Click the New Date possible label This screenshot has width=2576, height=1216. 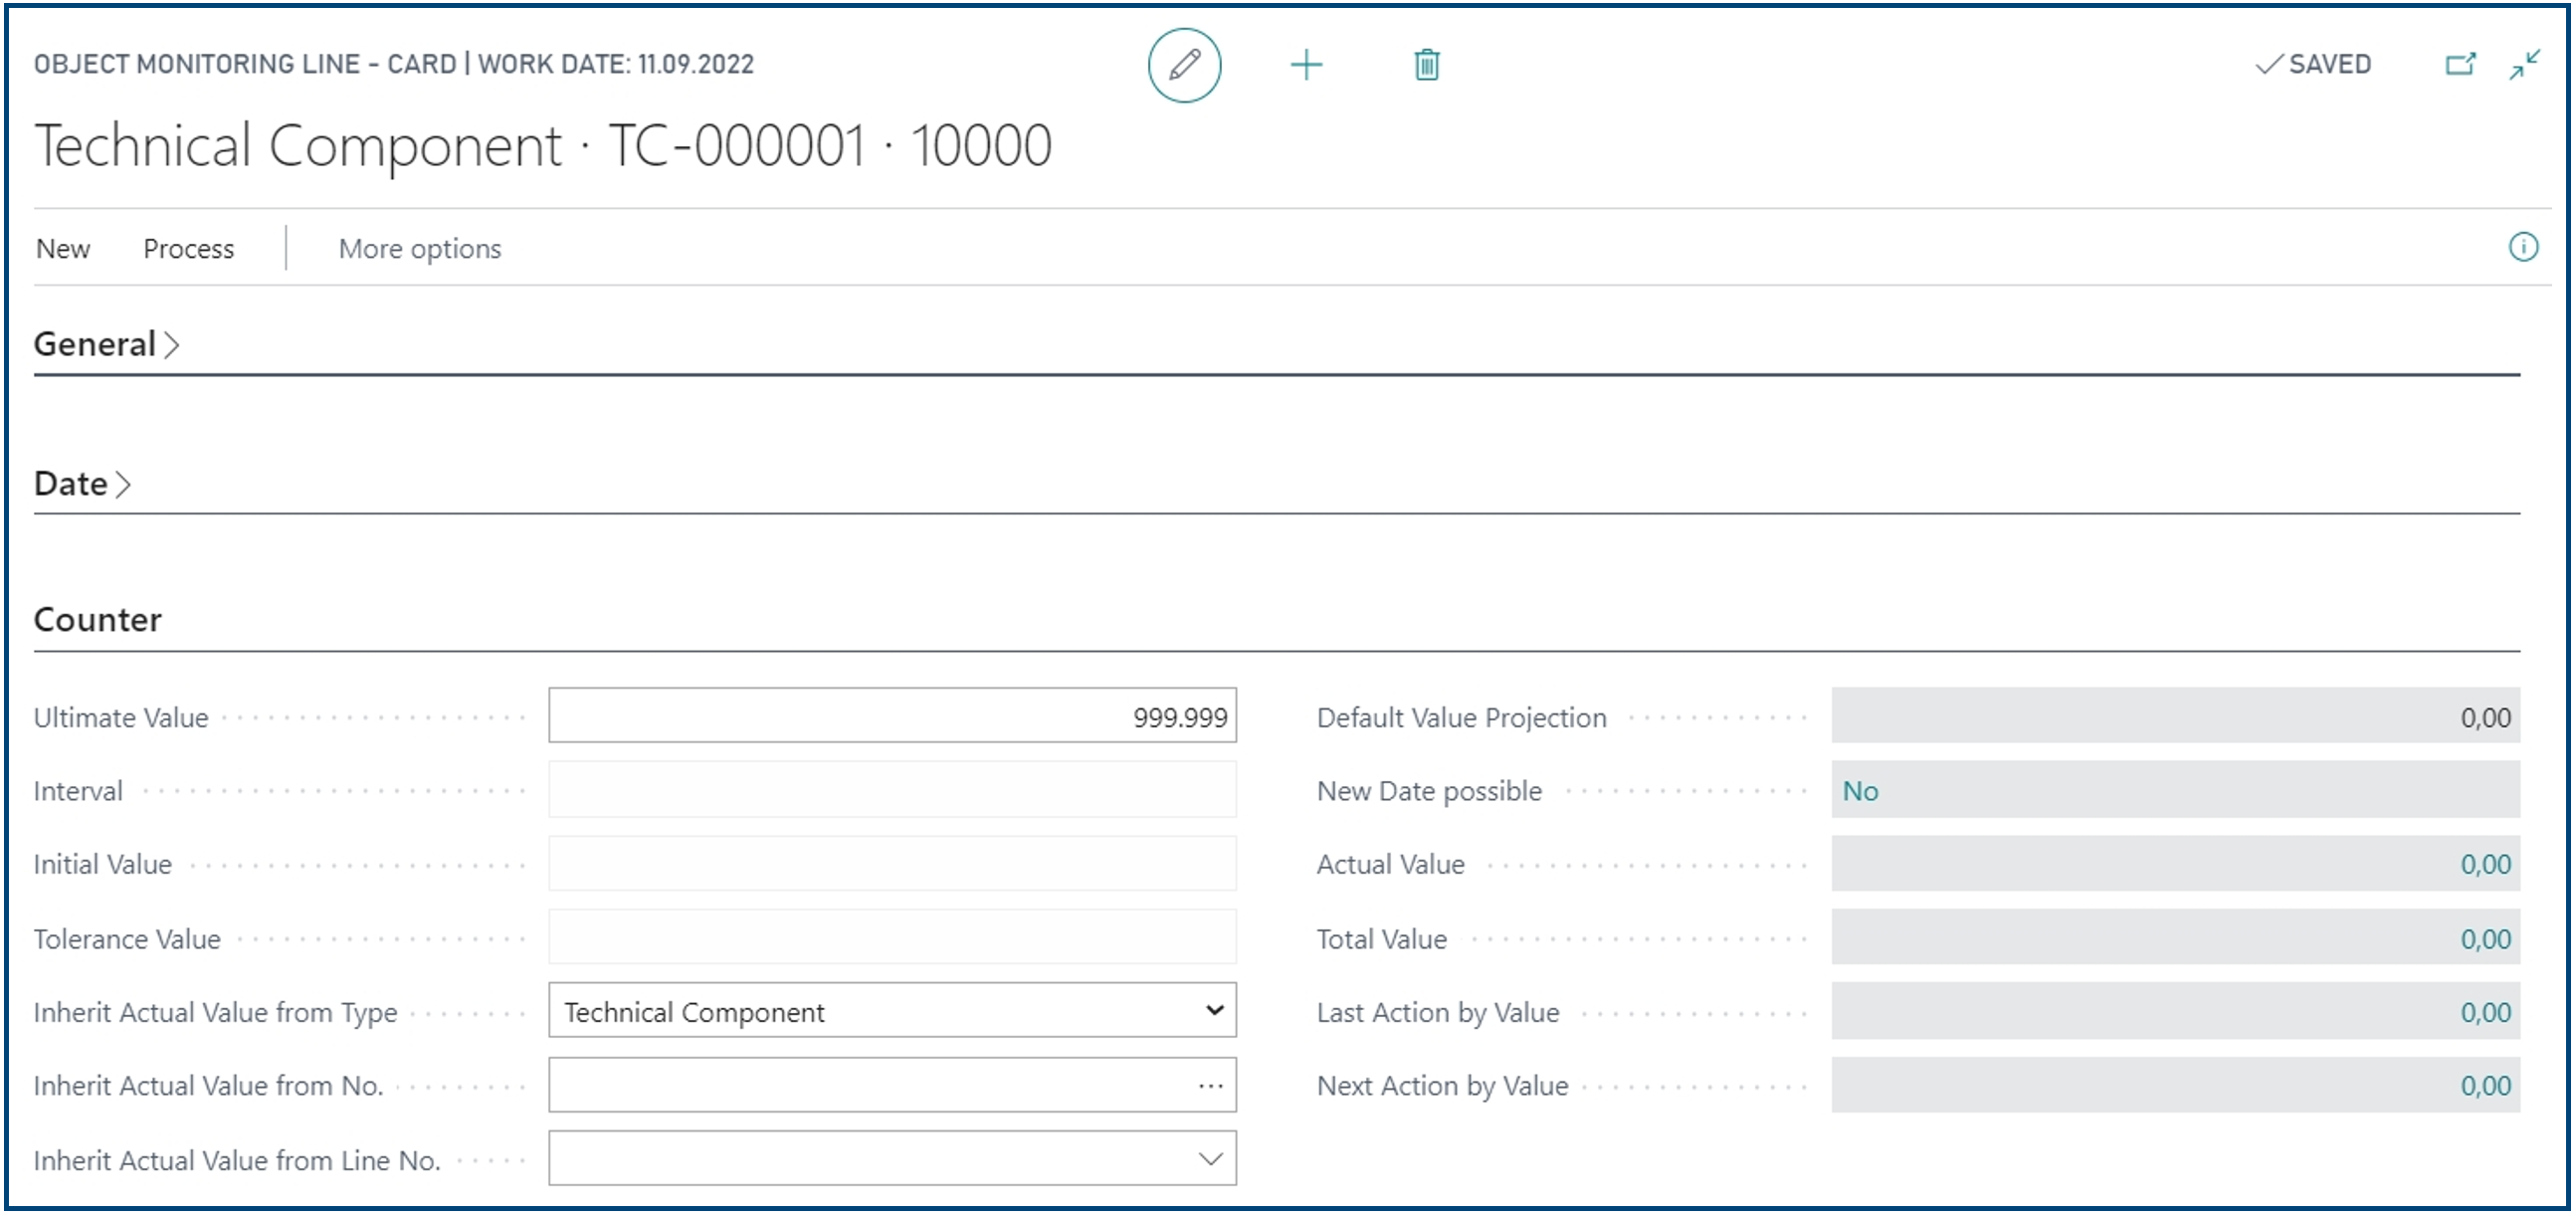pos(1430,791)
